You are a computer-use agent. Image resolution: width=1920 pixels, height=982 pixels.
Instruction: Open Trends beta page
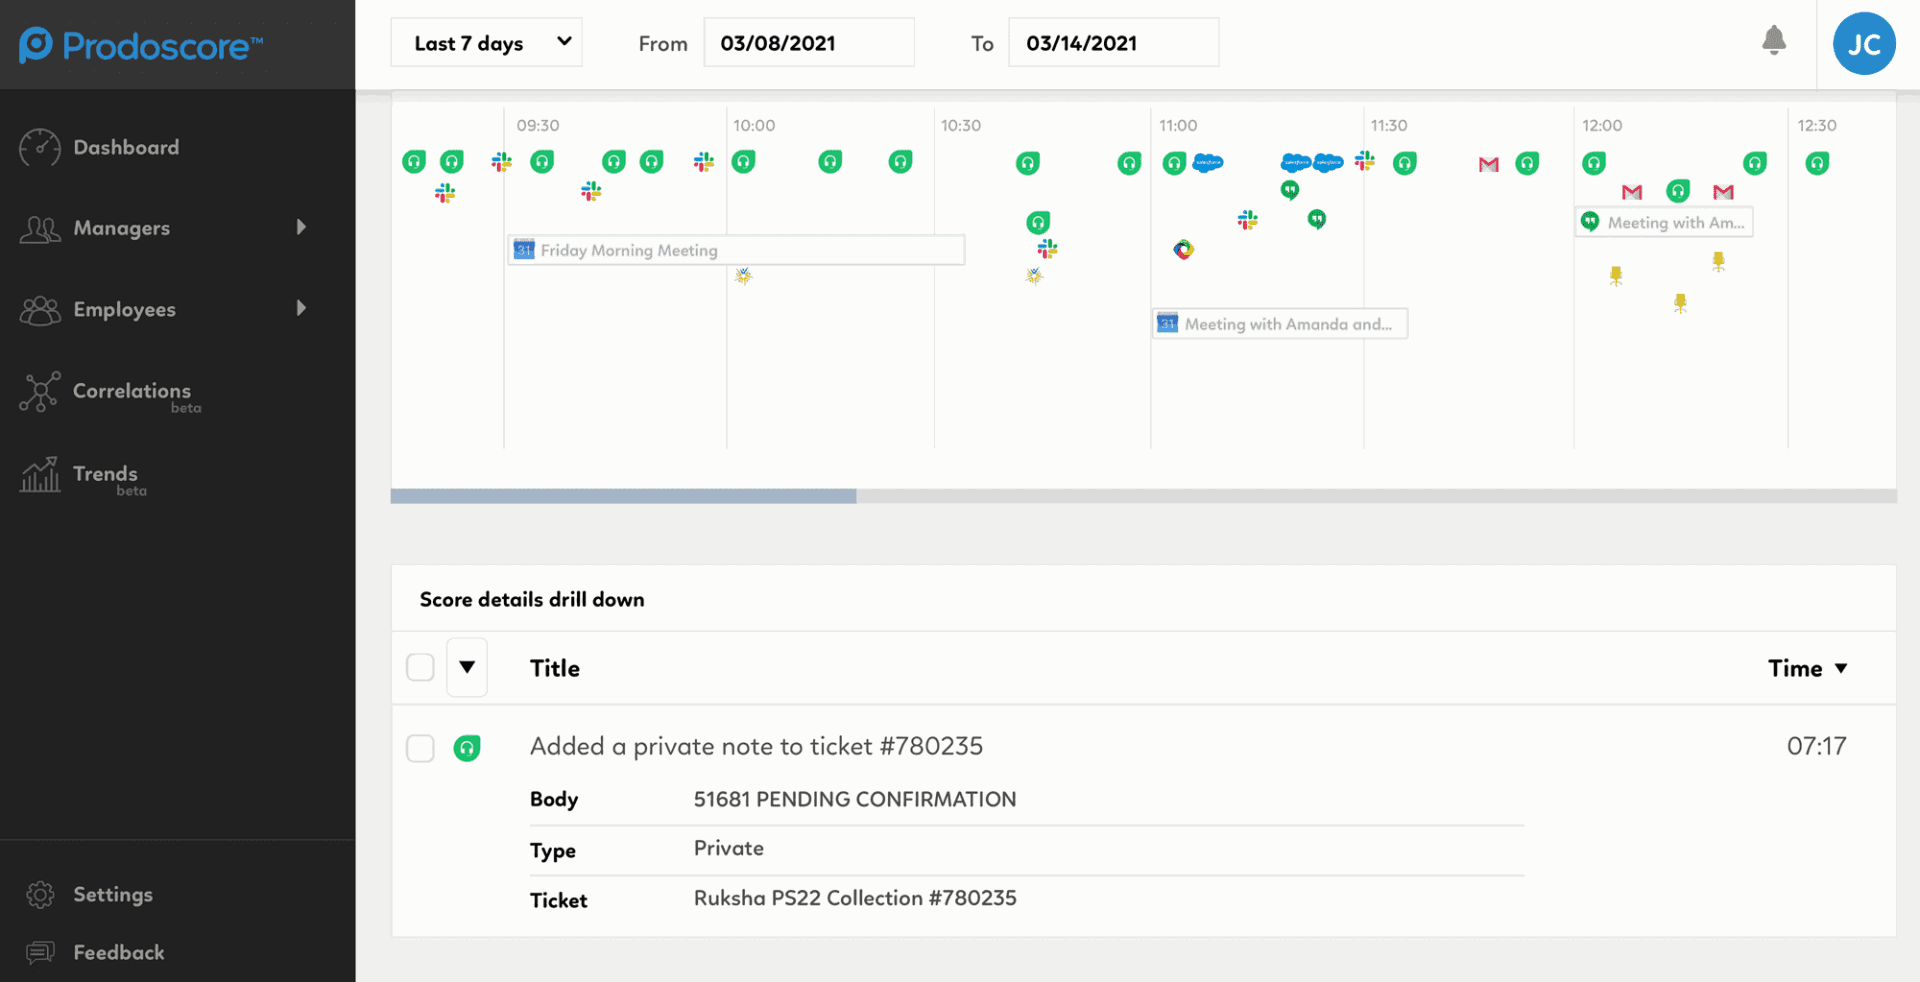(x=105, y=475)
